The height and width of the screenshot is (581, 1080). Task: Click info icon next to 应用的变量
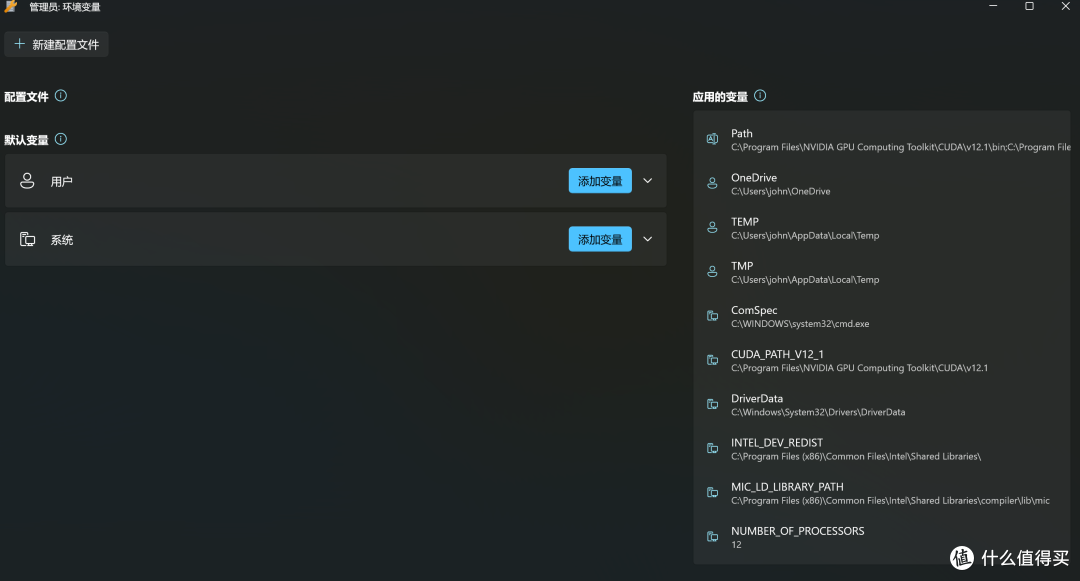(760, 96)
